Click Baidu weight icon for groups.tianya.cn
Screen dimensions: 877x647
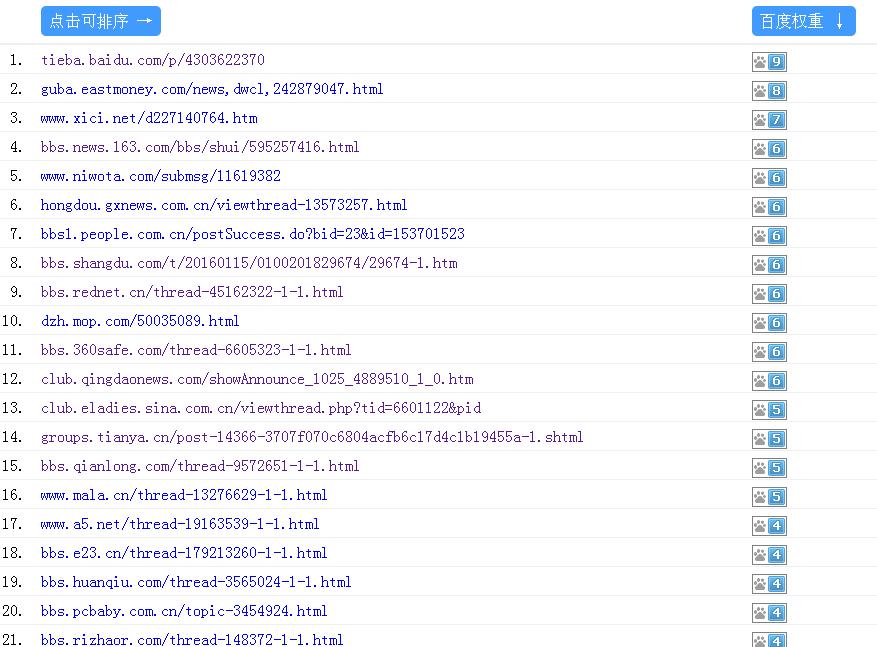(x=769, y=439)
